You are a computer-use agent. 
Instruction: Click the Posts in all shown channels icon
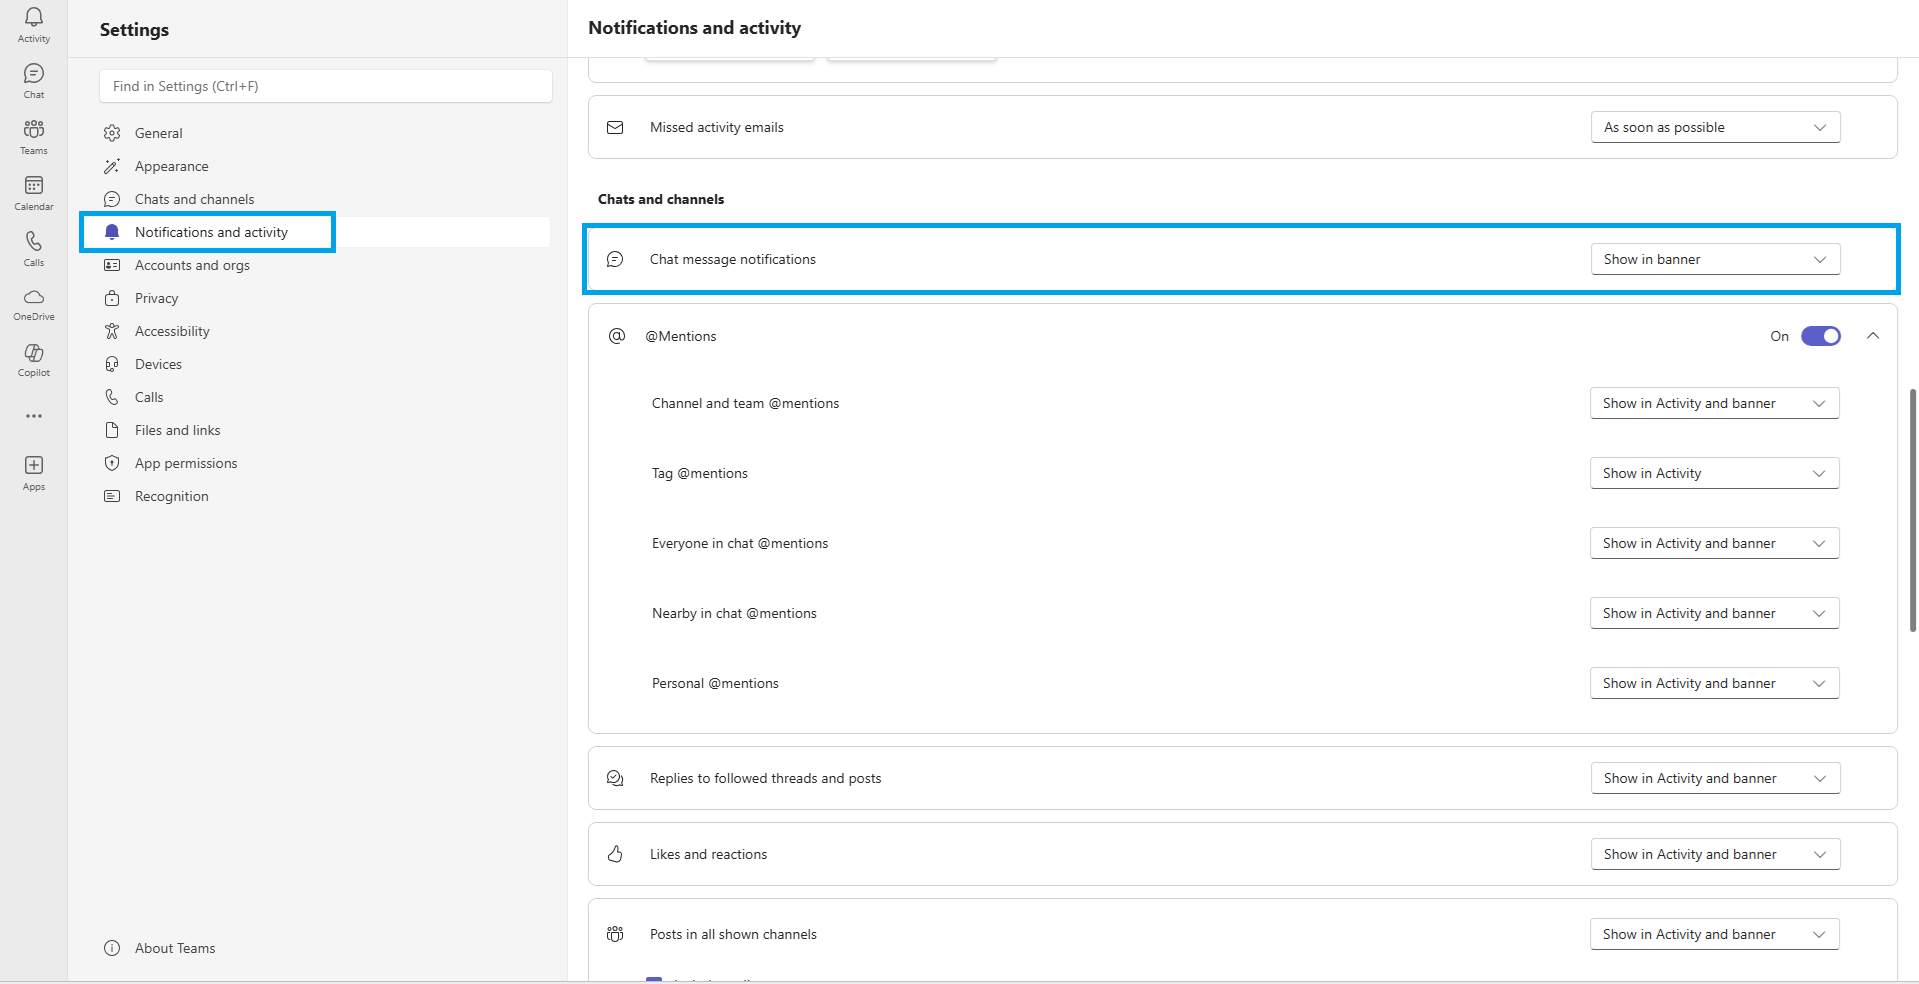tap(615, 934)
